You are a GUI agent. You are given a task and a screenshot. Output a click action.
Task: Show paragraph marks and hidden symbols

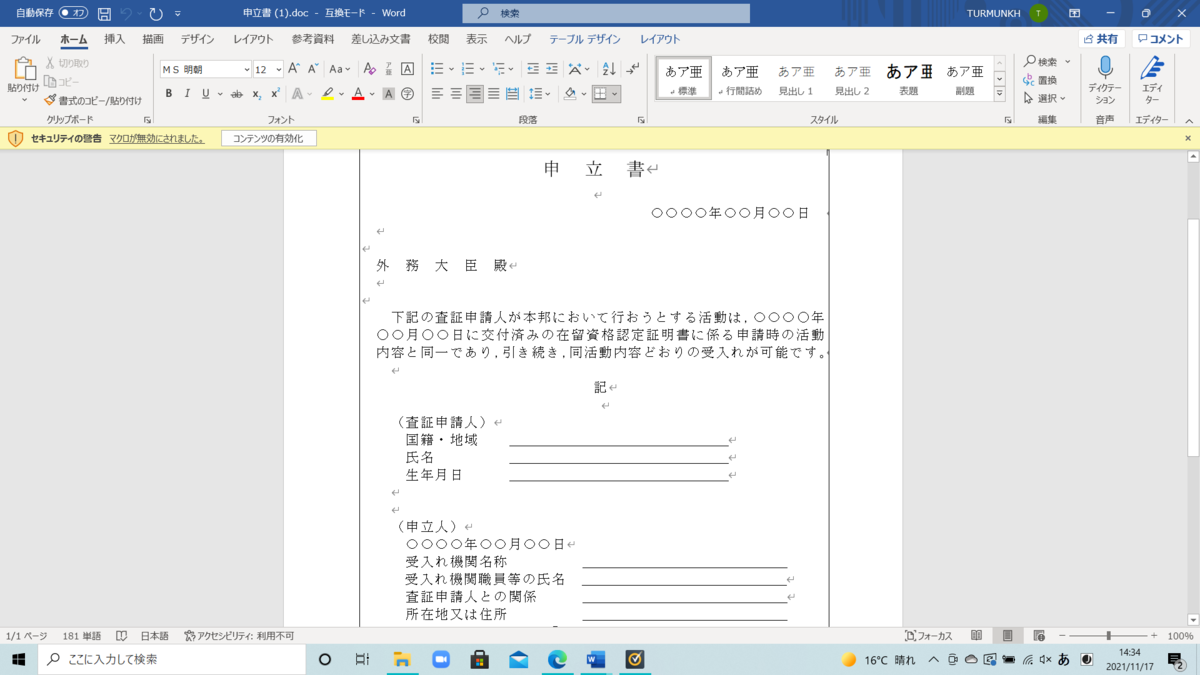(x=632, y=69)
